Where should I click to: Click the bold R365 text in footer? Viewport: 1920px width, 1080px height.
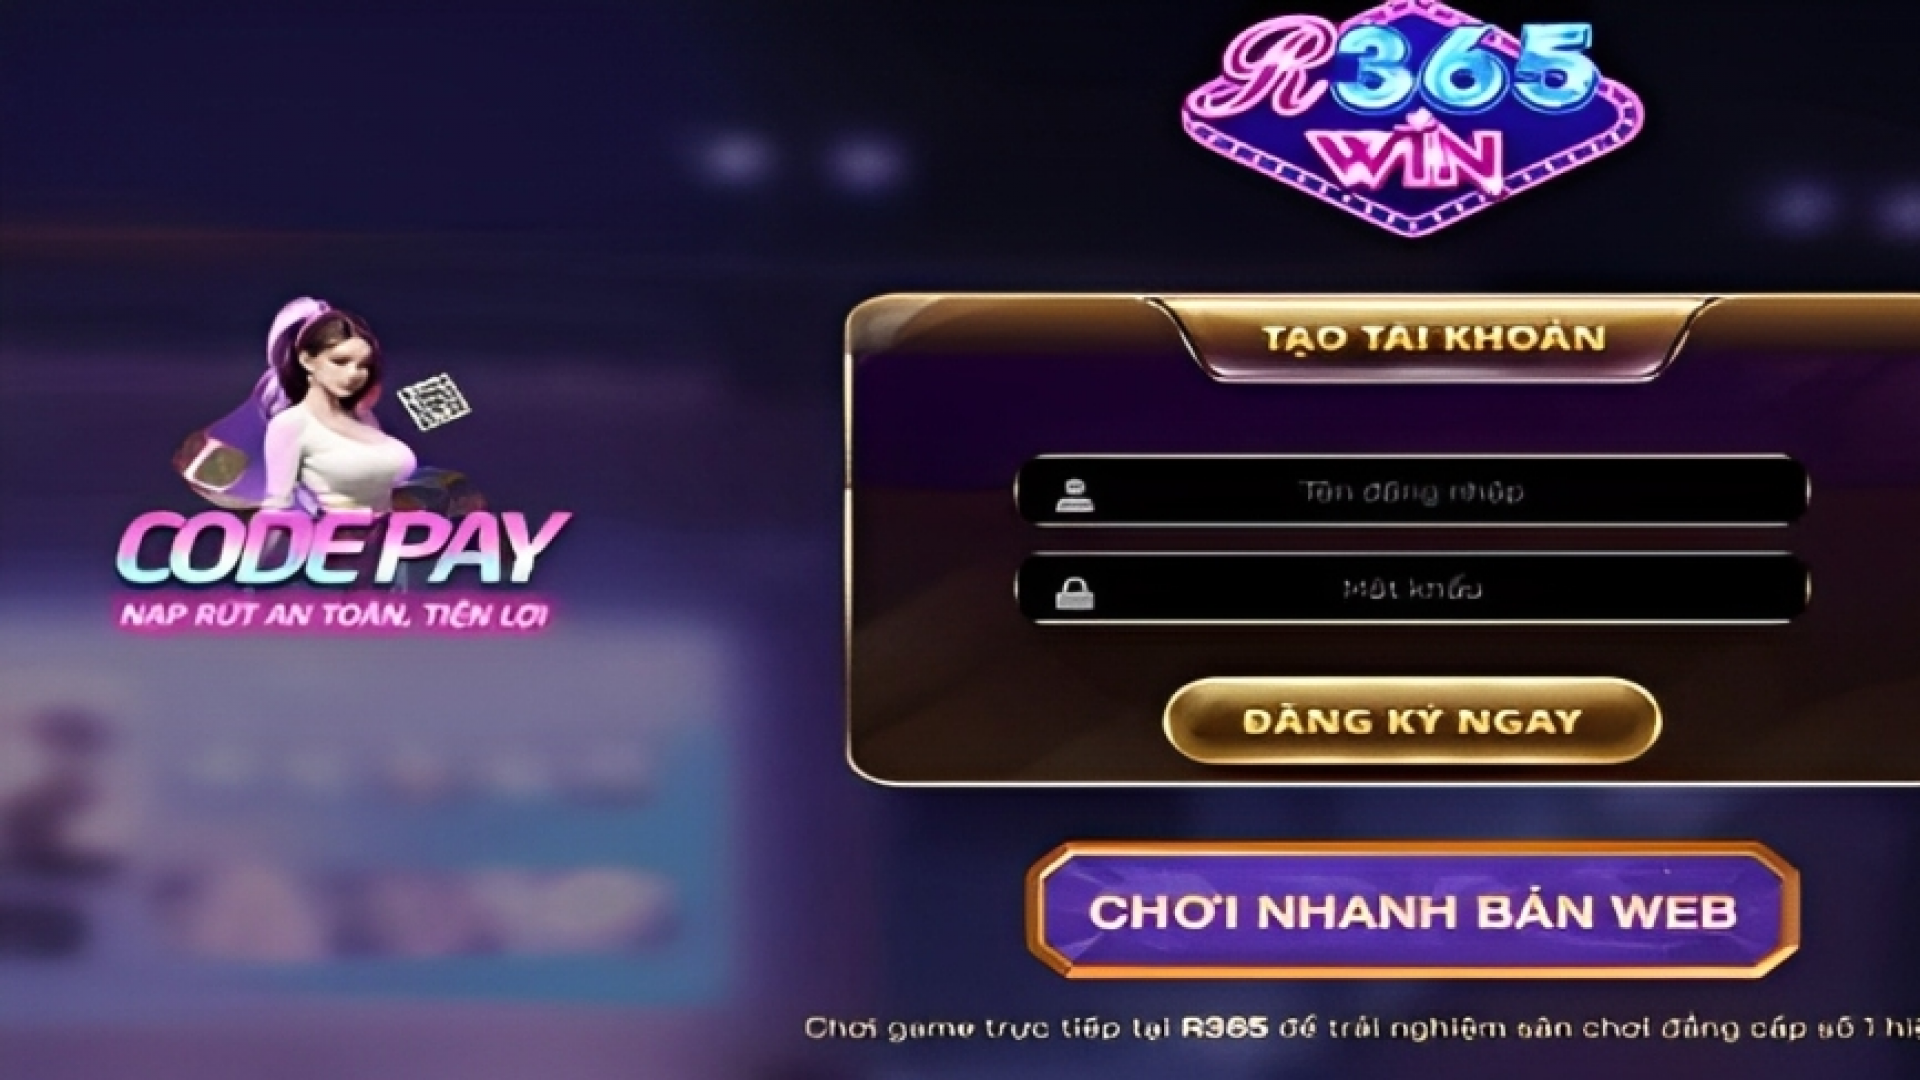(1224, 1029)
